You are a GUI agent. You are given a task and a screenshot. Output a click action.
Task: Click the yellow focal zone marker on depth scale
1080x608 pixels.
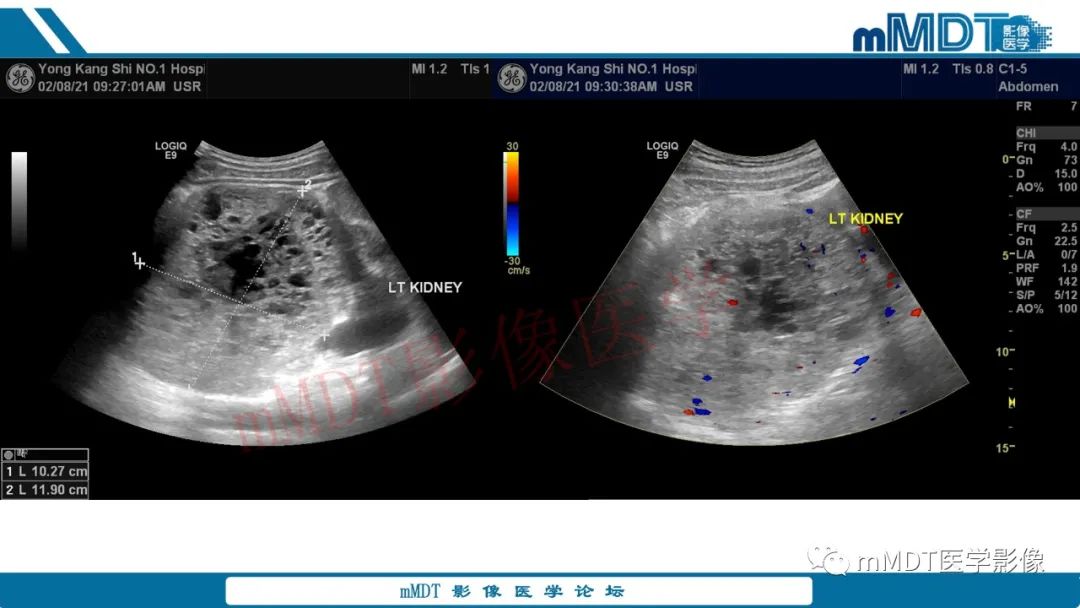coord(1011,402)
